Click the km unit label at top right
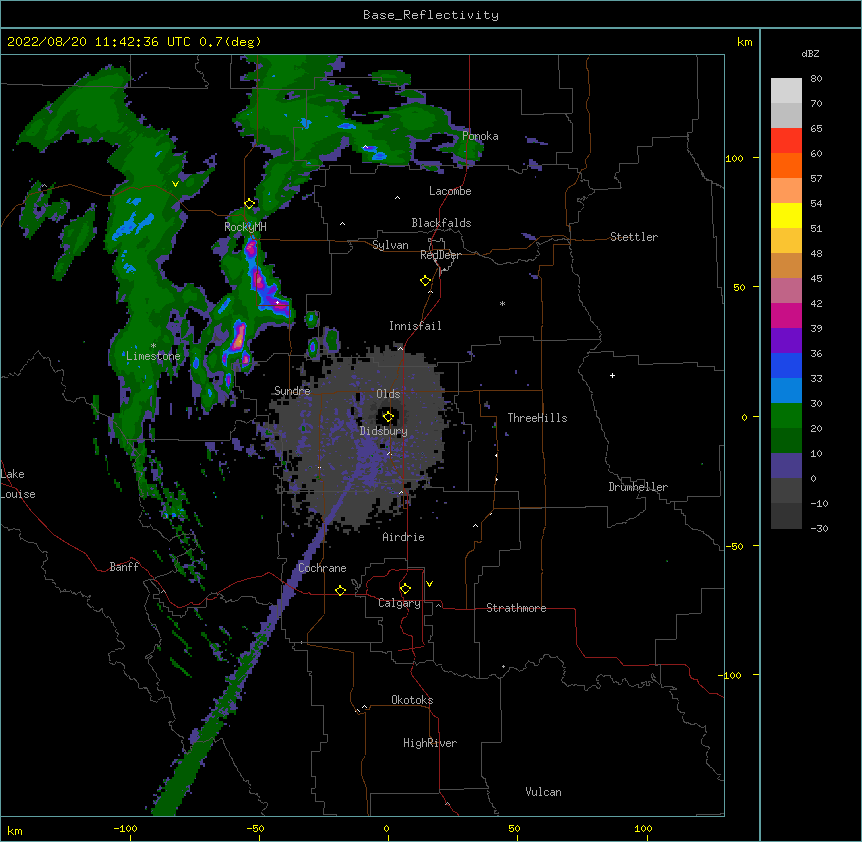This screenshot has height=842, width=862. (x=744, y=42)
